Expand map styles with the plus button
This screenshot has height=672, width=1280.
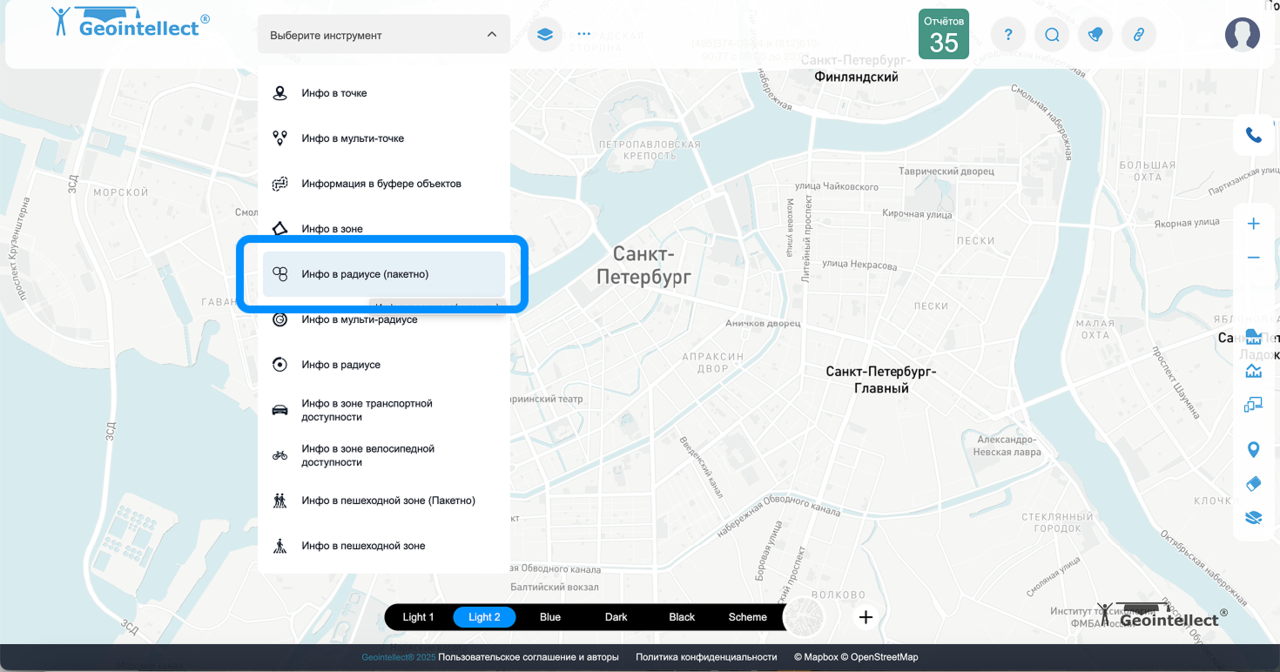(866, 617)
